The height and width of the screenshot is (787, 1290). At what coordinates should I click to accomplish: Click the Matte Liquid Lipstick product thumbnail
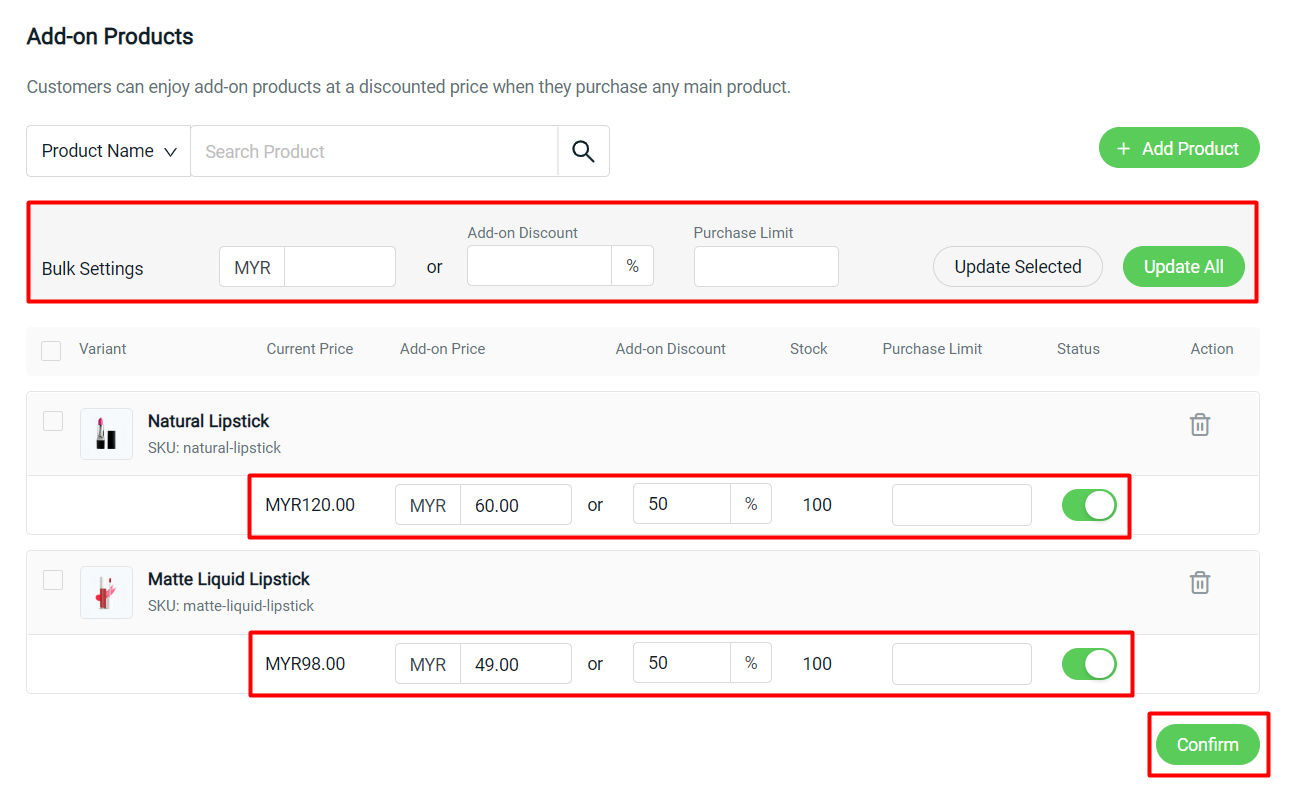tap(106, 591)
